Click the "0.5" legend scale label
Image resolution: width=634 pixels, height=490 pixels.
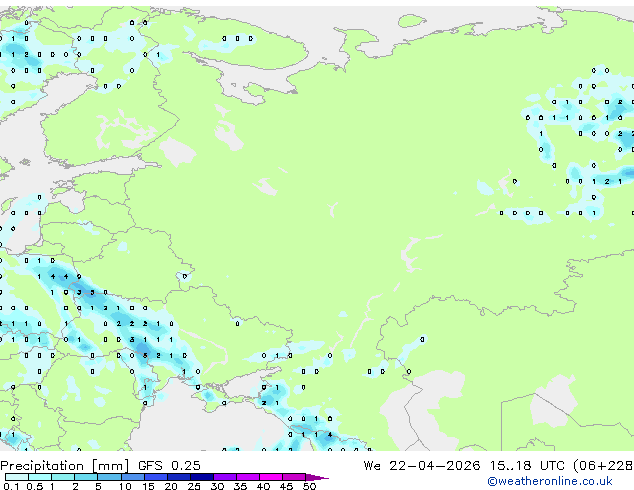tap(35, 486)
